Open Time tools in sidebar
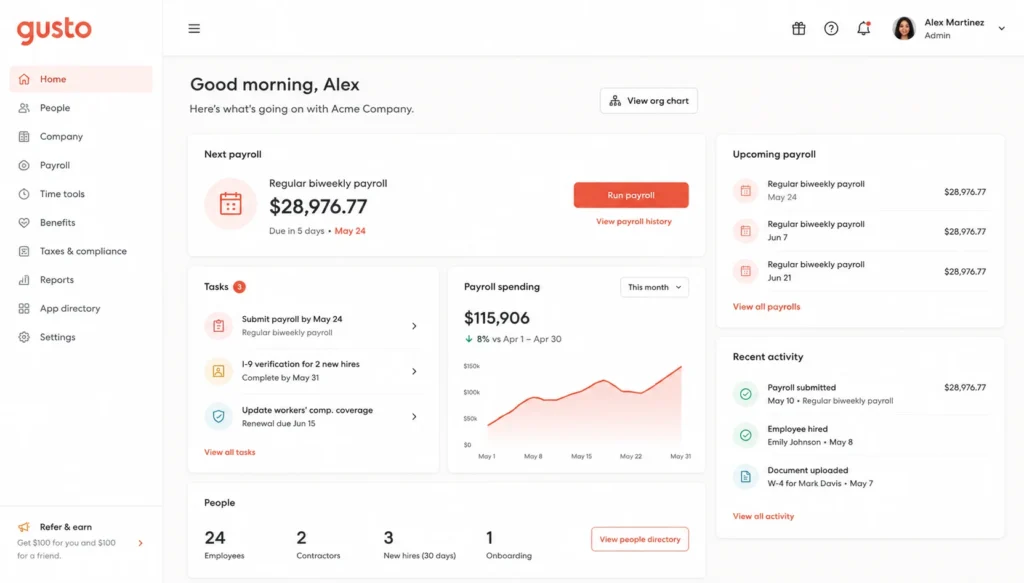Viewport: 1024px width, 583px height. pos(81,194)
